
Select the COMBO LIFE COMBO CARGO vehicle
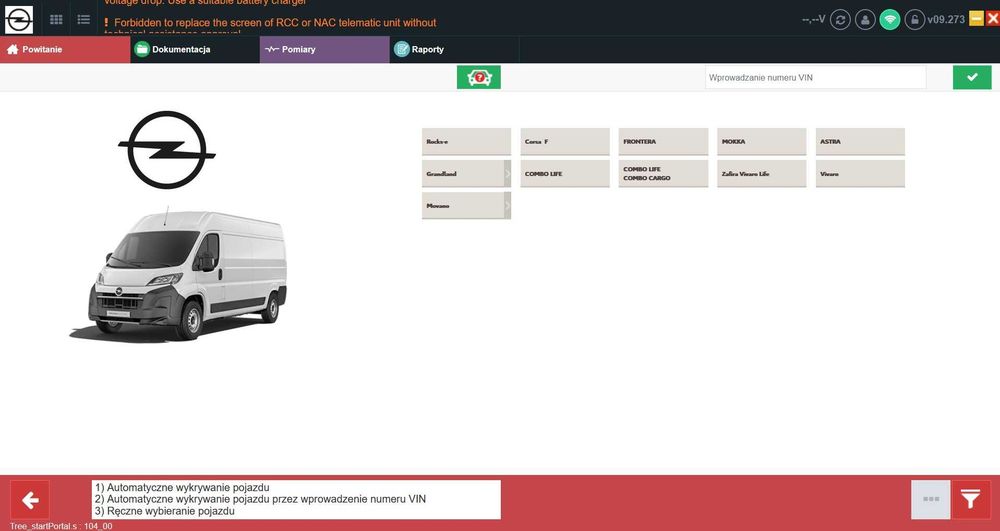pyautogui.click(x=663, y=173)
